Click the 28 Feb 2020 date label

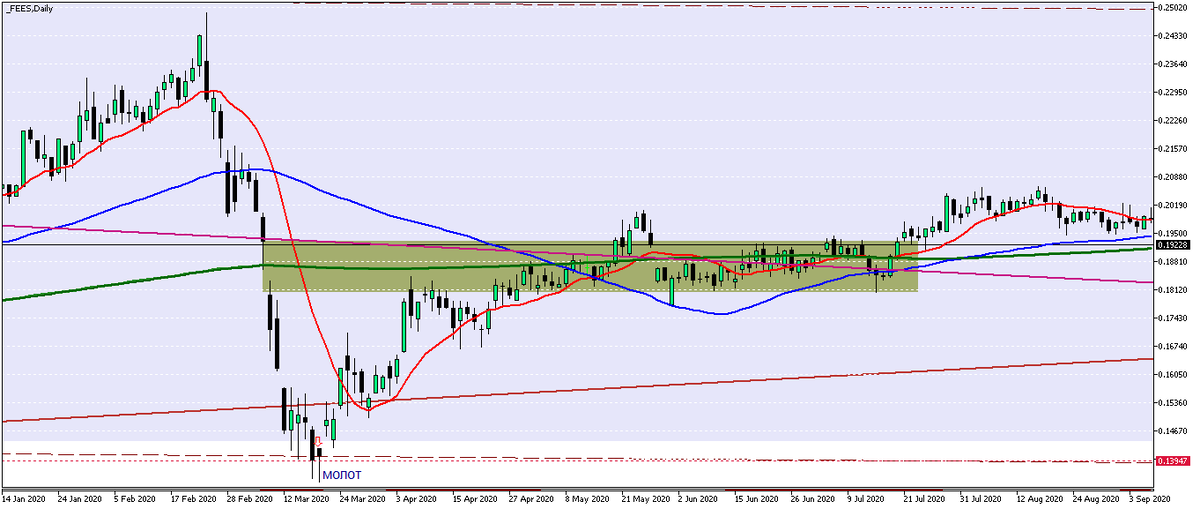(x=252, y=497)
